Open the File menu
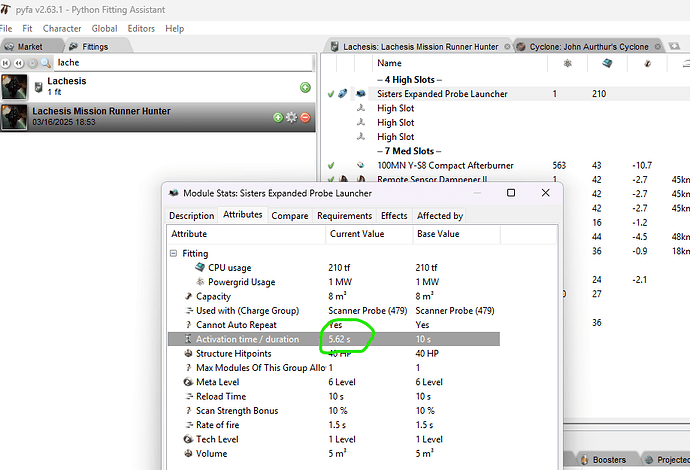This screenshot has width=690, height=470. [x=6, y=29]
